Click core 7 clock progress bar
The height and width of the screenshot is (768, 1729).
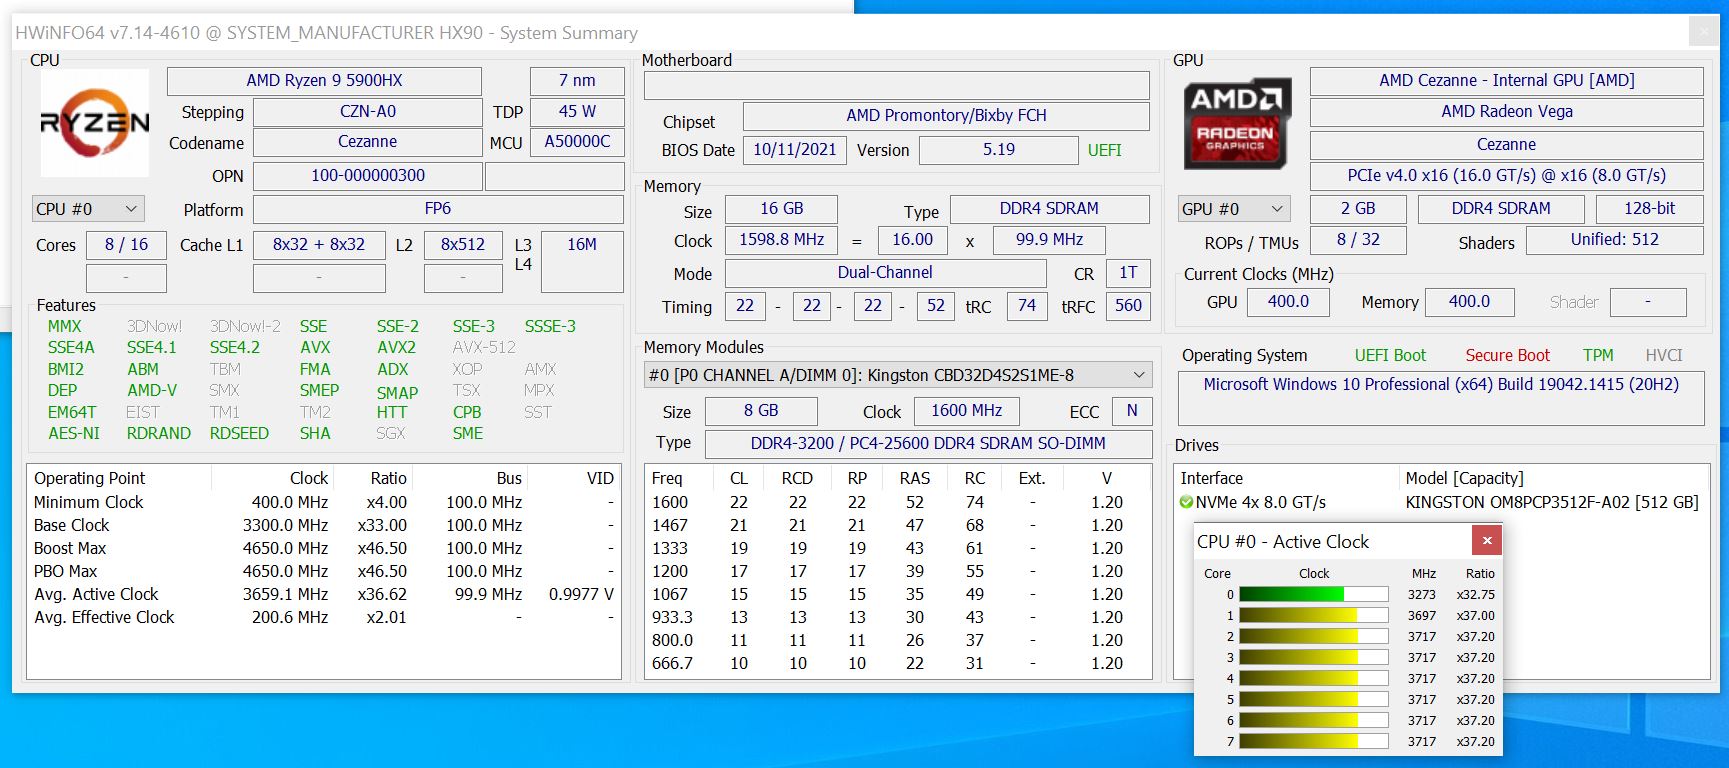click(1314, 741)
